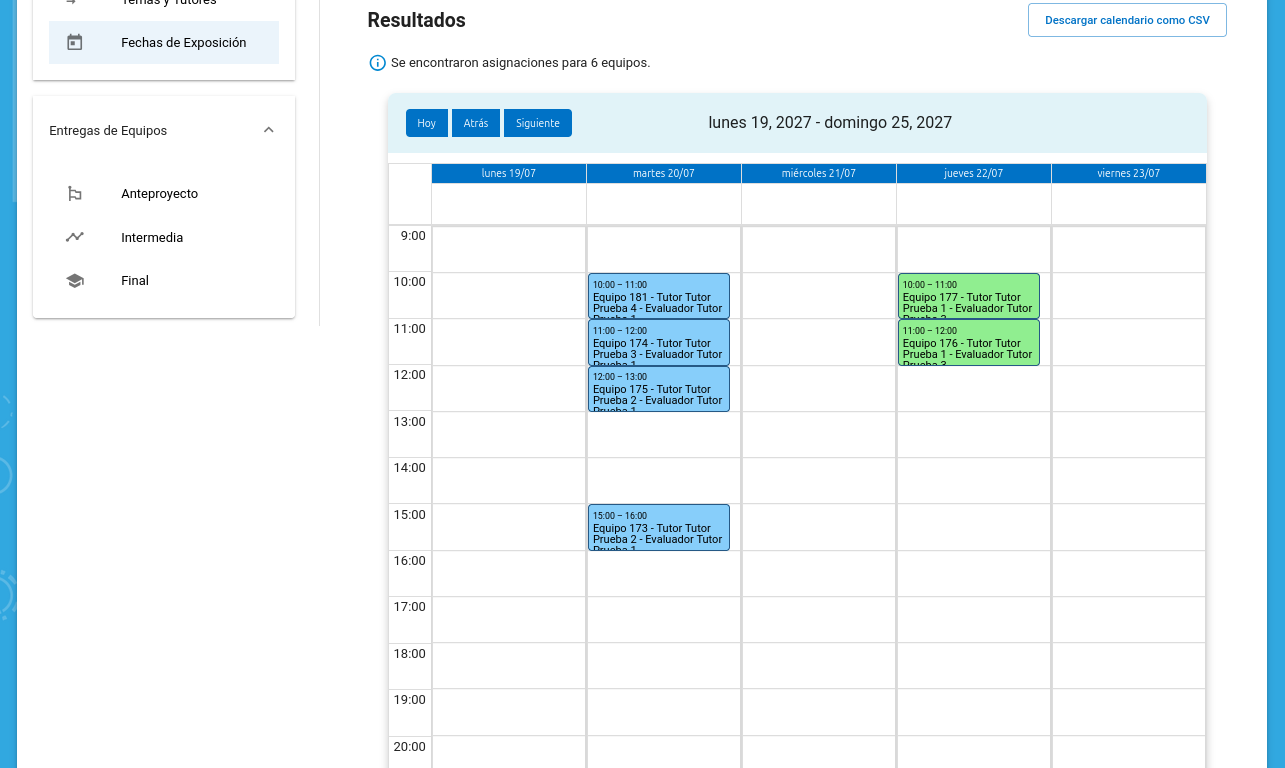Advance using the Siguiente button
This screenshot has height=768, width=1285.
click(538, 123)
